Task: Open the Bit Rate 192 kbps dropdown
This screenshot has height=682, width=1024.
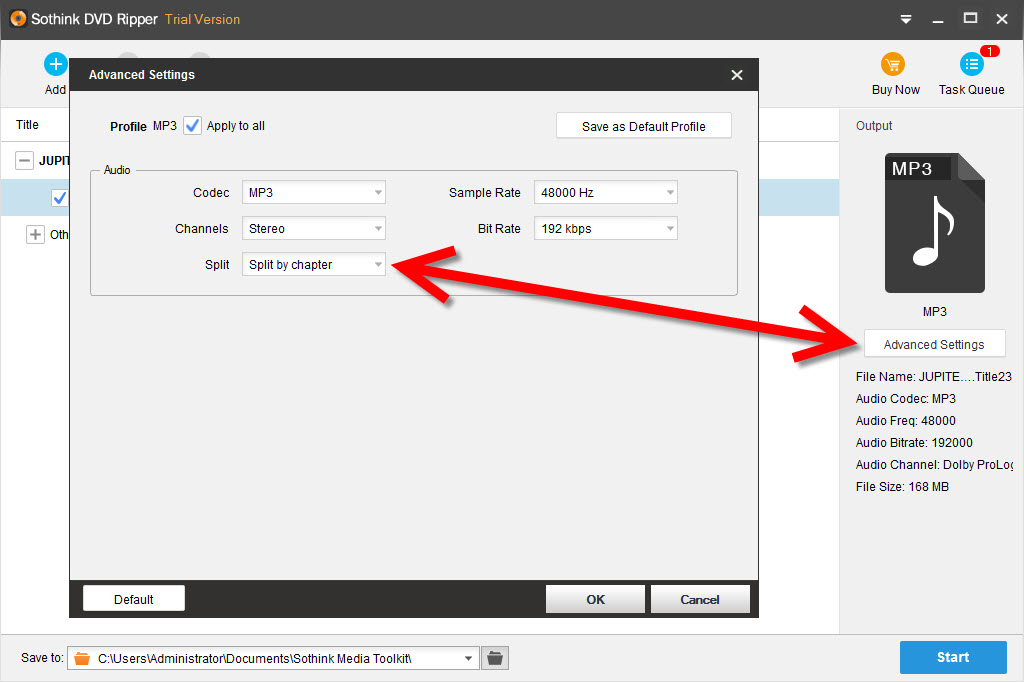Action: pyautogui.click(x=605, y=229)
